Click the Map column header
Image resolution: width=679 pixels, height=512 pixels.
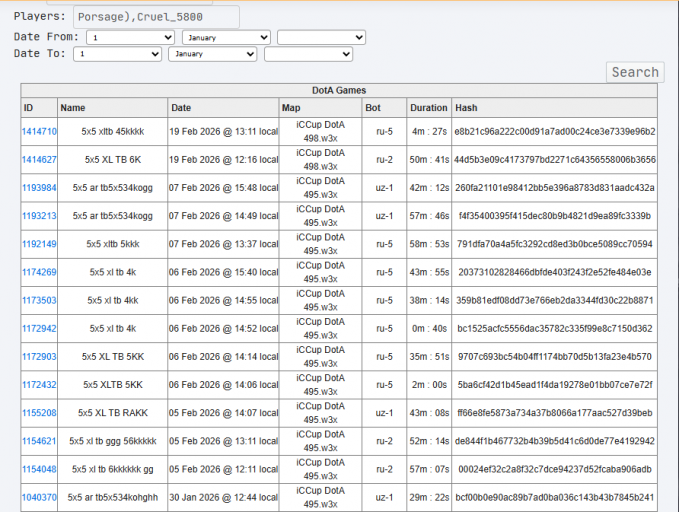coord(320,108)
